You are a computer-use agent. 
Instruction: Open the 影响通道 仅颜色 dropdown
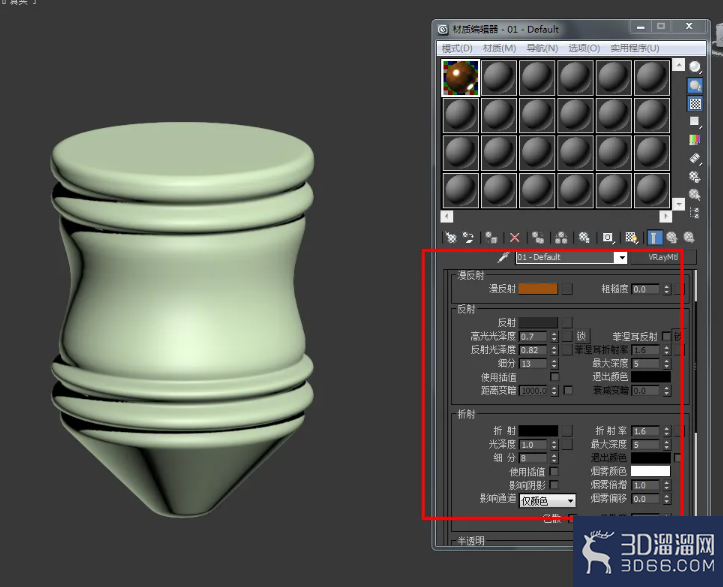547,501
